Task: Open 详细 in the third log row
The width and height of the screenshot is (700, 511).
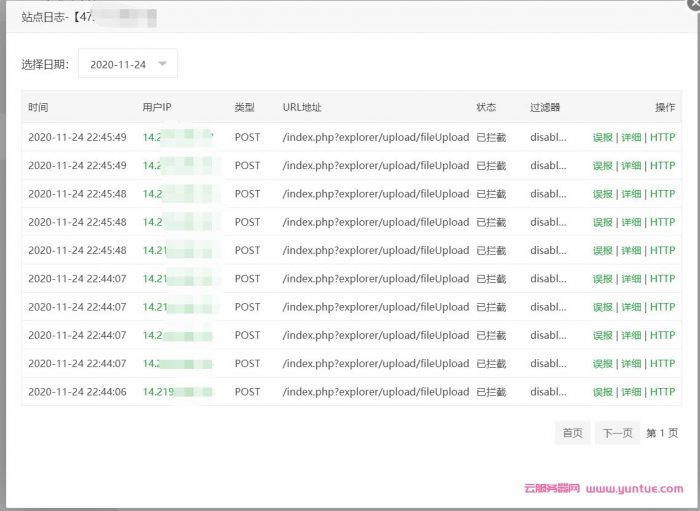Action: [x=631, y=194]
